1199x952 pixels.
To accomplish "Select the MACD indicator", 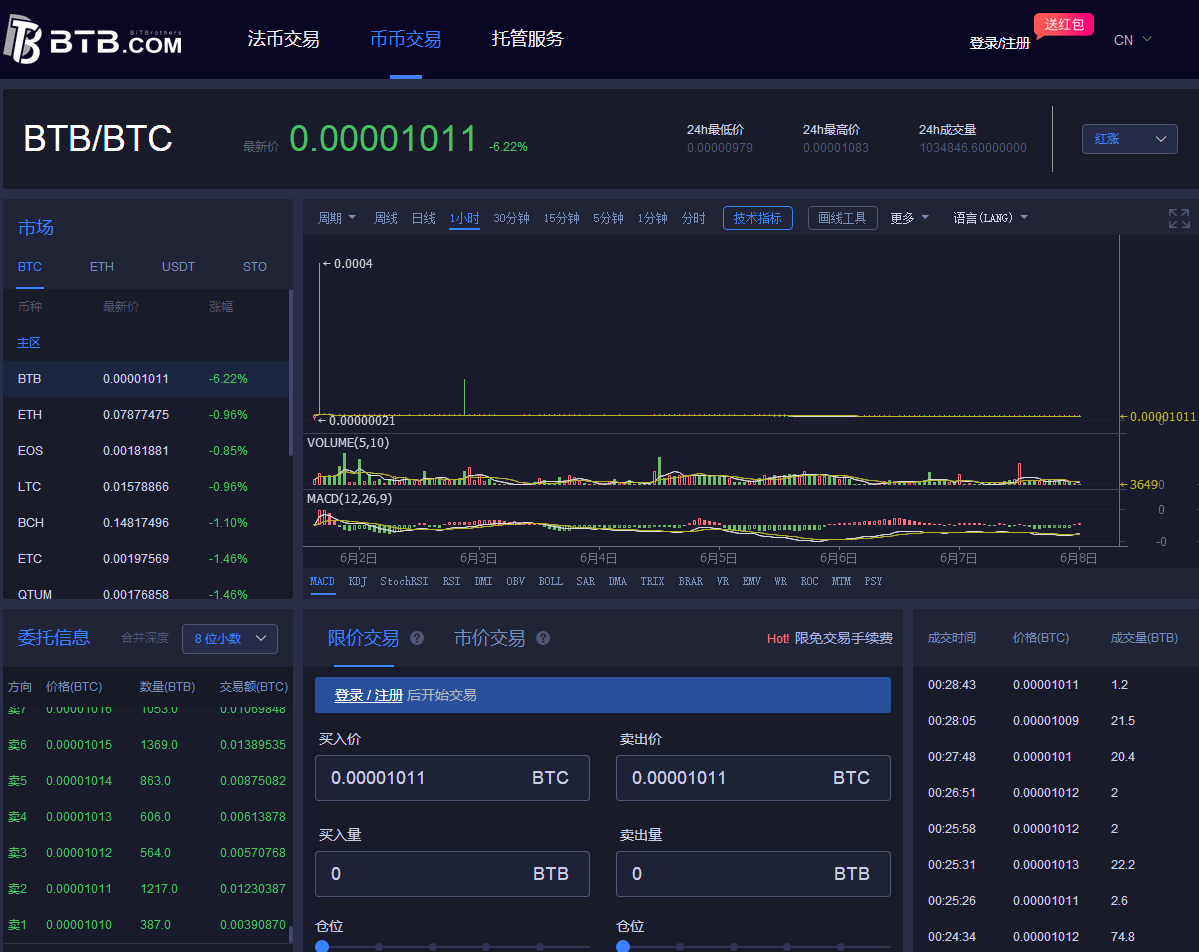I will click(x=322, y=581).
